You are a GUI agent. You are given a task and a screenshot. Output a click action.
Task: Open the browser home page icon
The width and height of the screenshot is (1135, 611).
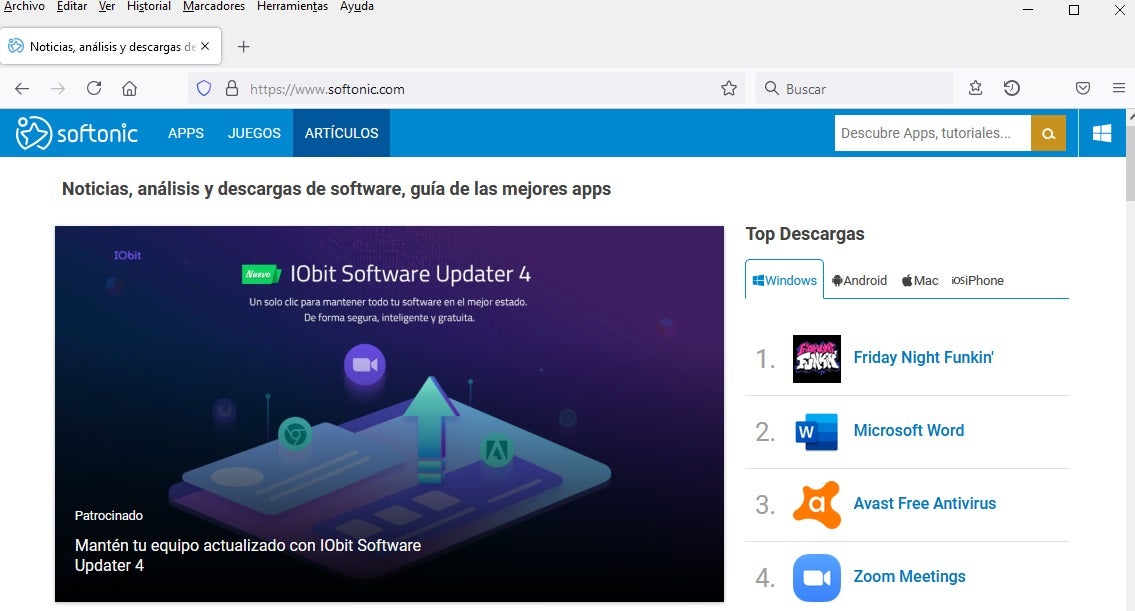pyautogui.click(x=130, y=88)
